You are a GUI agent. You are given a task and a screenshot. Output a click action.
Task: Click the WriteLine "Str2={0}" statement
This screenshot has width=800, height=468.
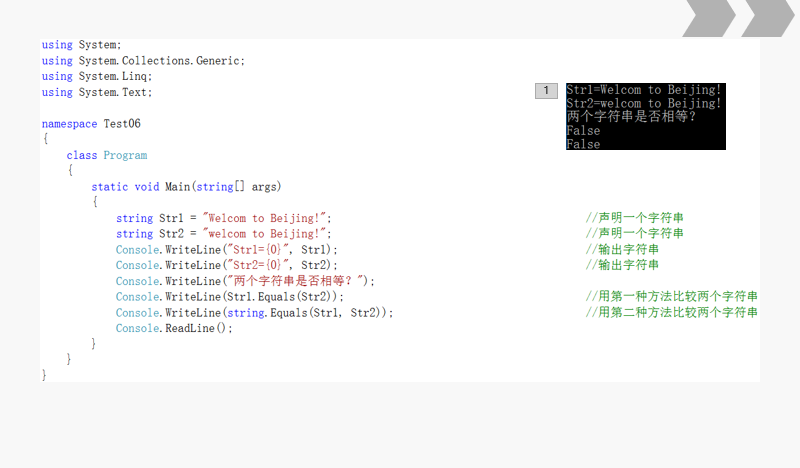(227, 266)
